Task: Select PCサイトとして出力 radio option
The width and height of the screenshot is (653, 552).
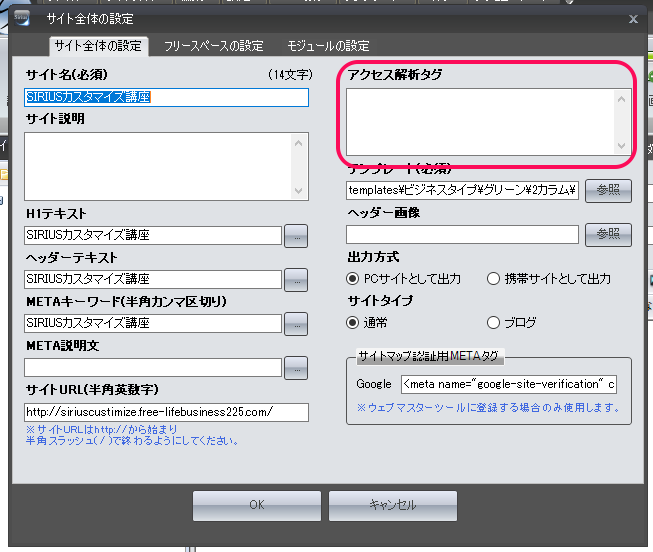Action: (353, 279)
